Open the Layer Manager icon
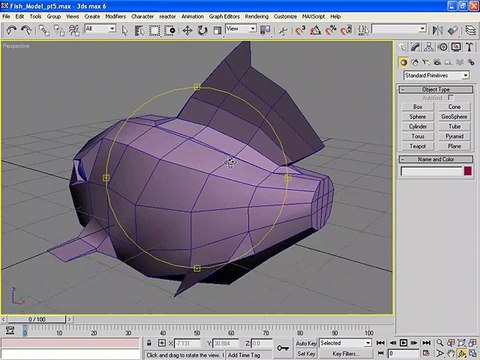Viewport: 480px width, 360px height. [470, 30]
